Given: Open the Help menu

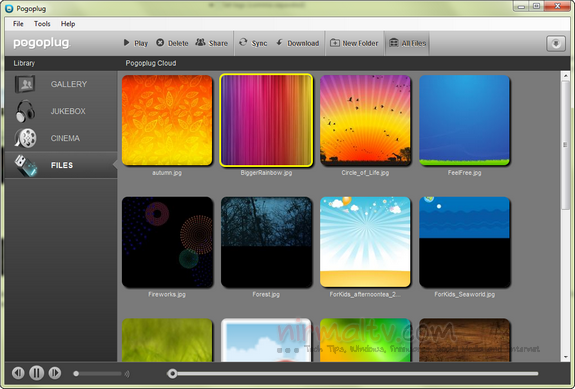Looking at the screenshot, I should 68,24.
